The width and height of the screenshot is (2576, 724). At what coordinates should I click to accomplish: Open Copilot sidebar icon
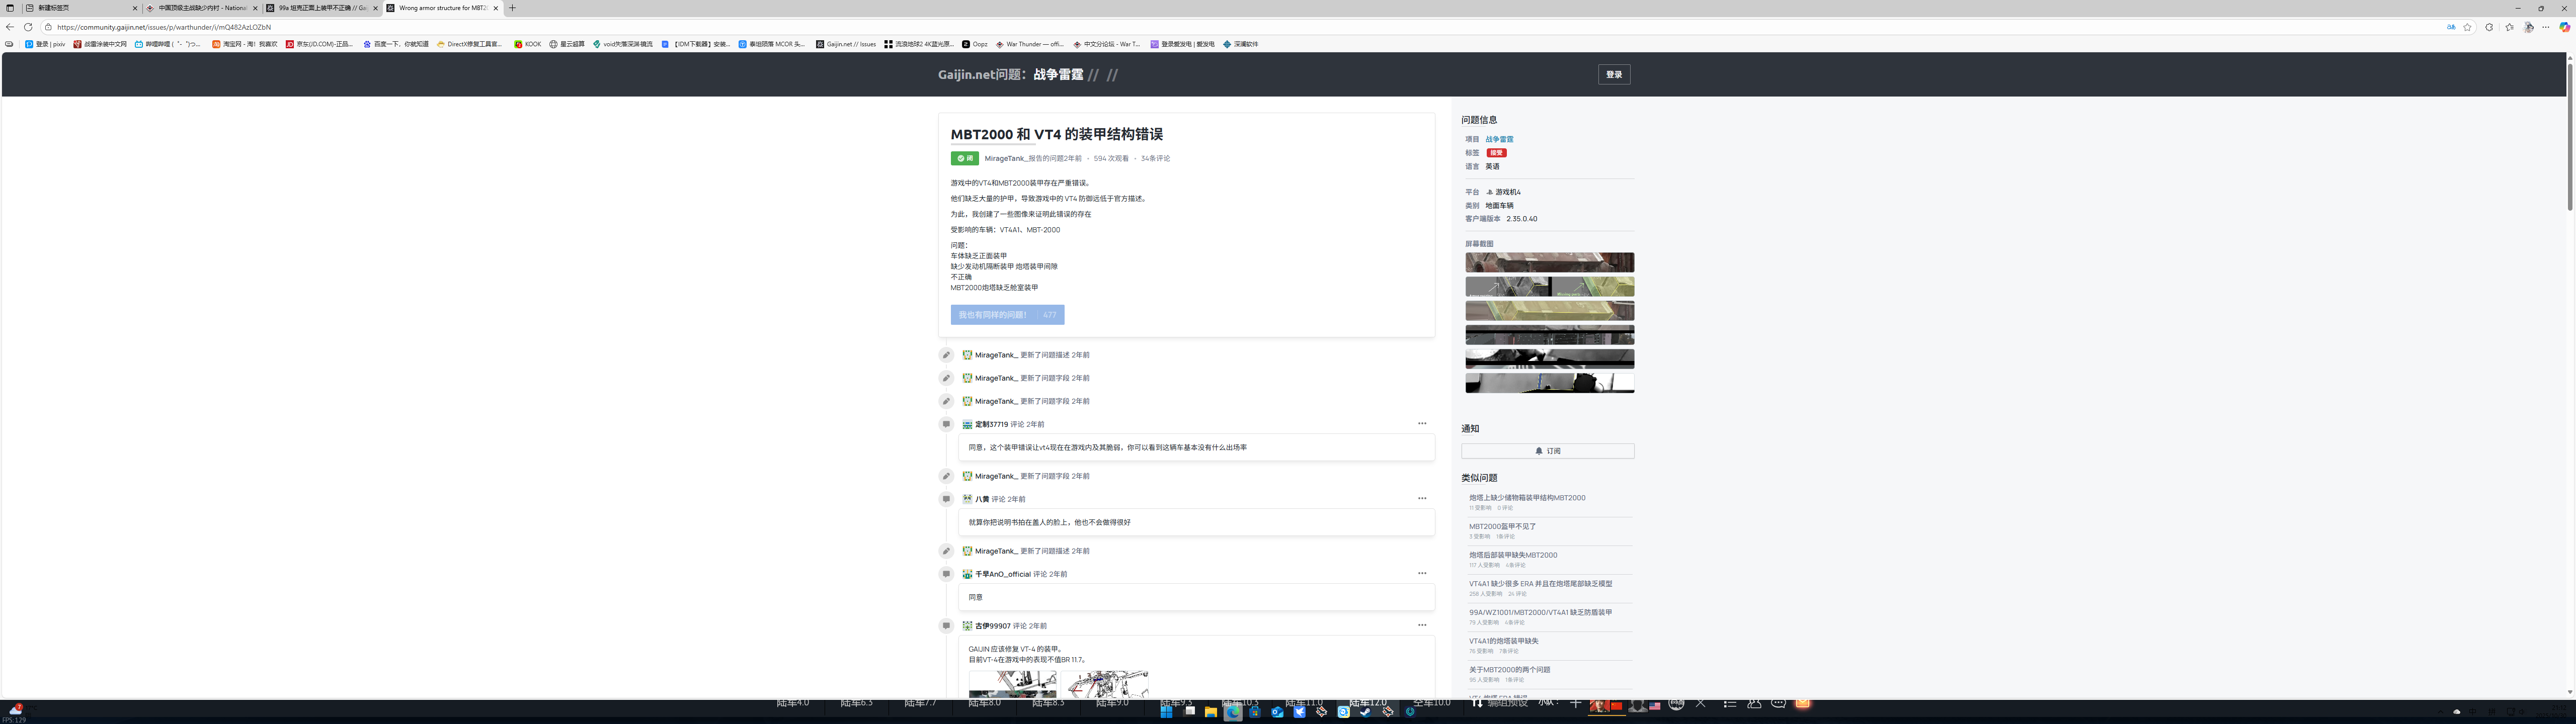click(x=2564, y=27)
